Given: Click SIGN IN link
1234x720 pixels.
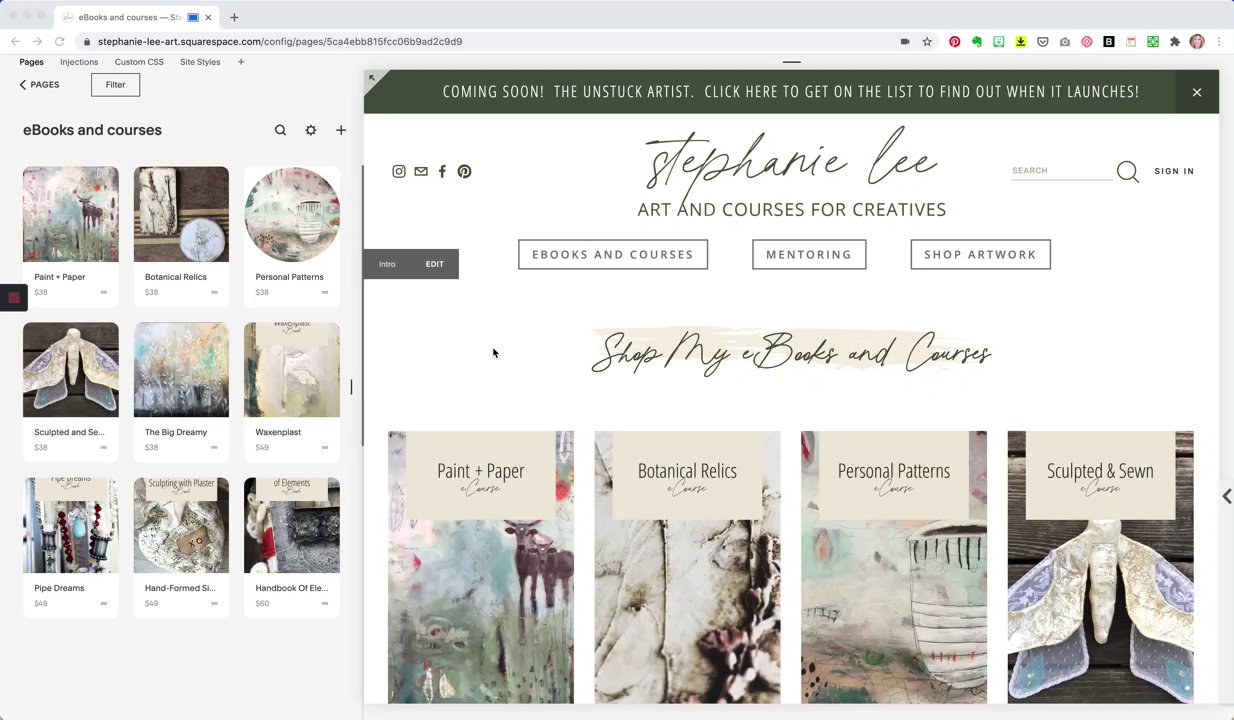Looking at the screenshot, I should [1174, 171].
